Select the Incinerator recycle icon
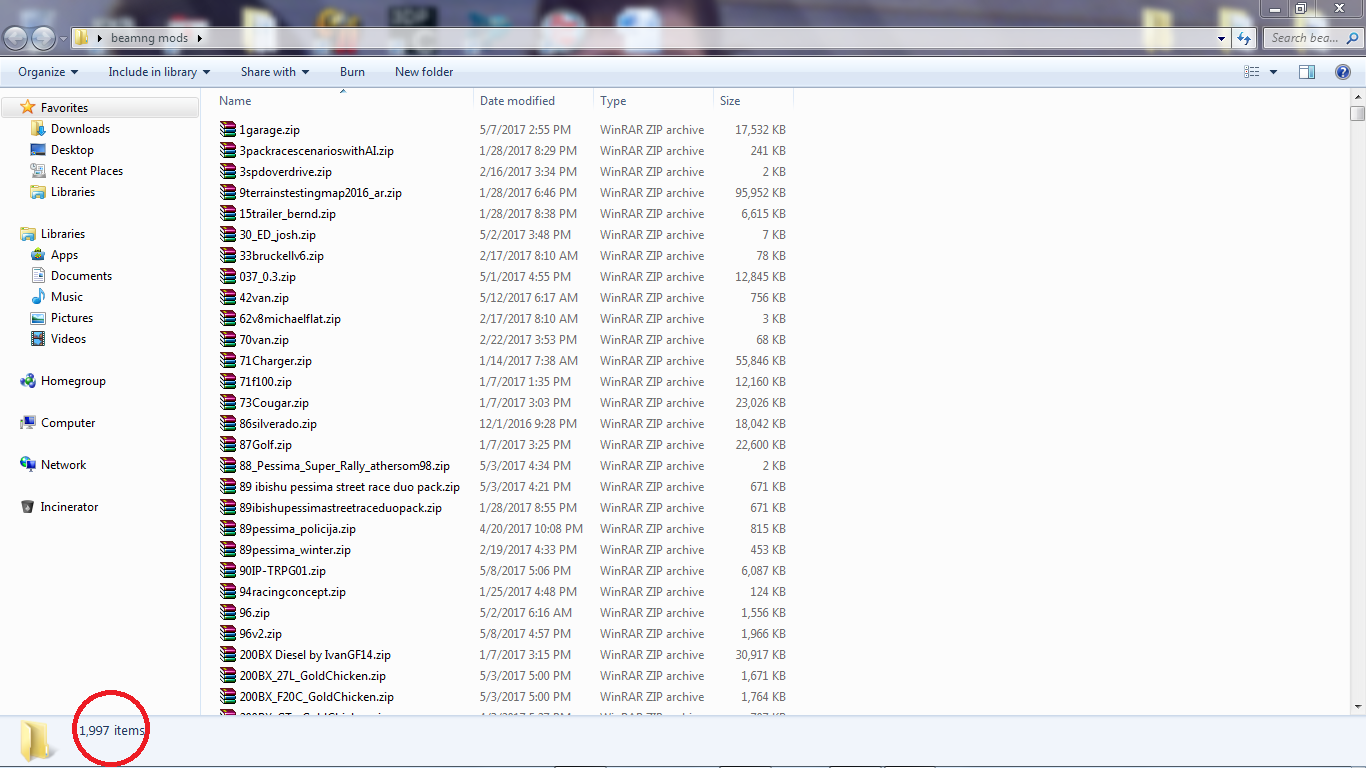 coord(28,507)
